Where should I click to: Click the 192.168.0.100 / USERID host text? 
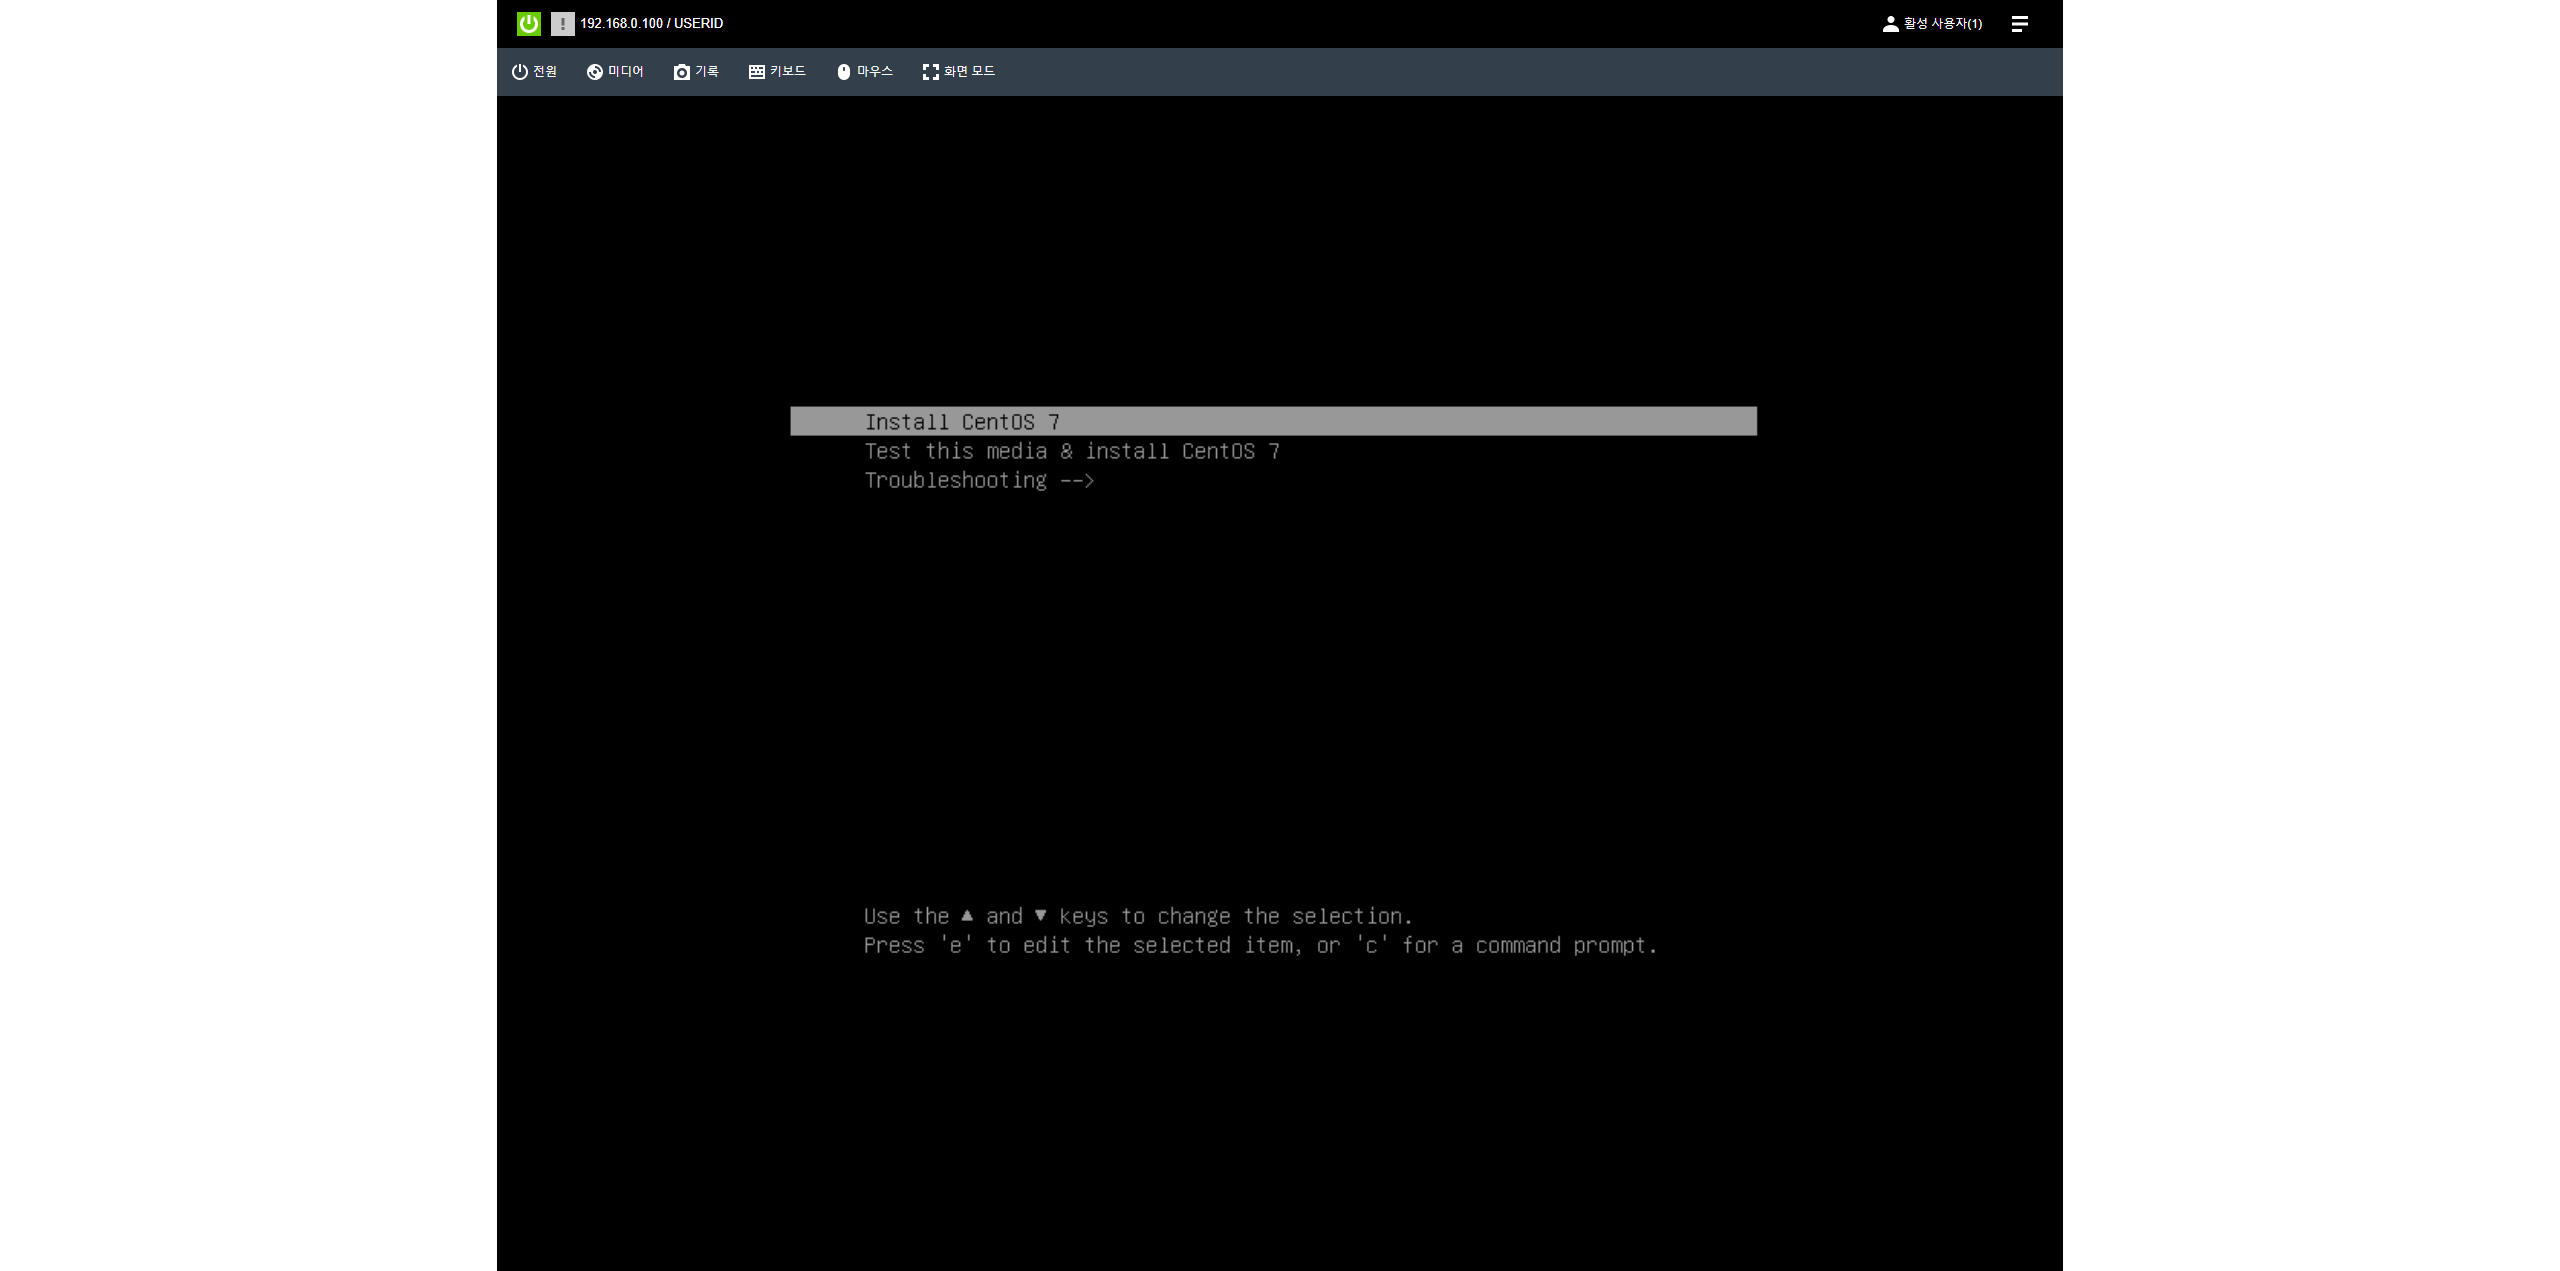[651, 23]
